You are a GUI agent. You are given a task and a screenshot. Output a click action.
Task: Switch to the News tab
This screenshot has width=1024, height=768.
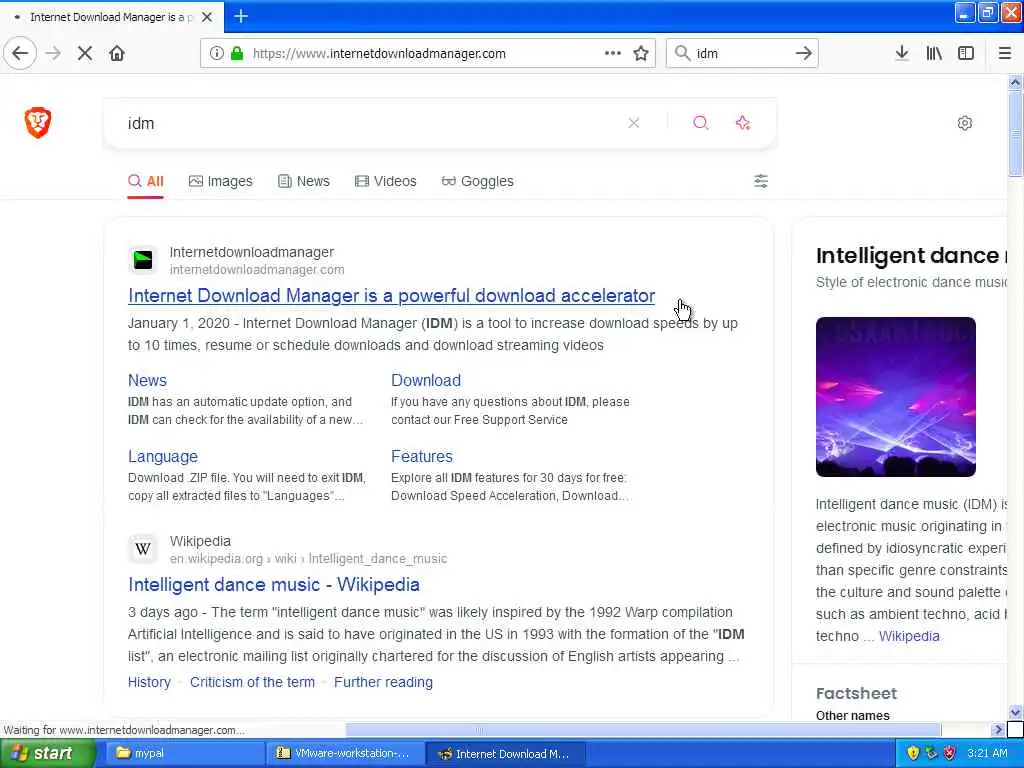(304, 181)
